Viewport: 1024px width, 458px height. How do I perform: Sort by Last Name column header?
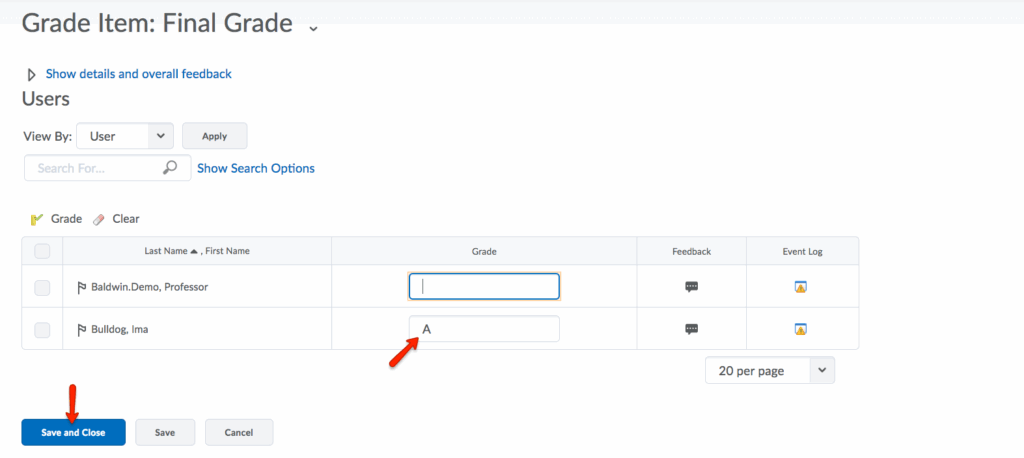point(172,251)
